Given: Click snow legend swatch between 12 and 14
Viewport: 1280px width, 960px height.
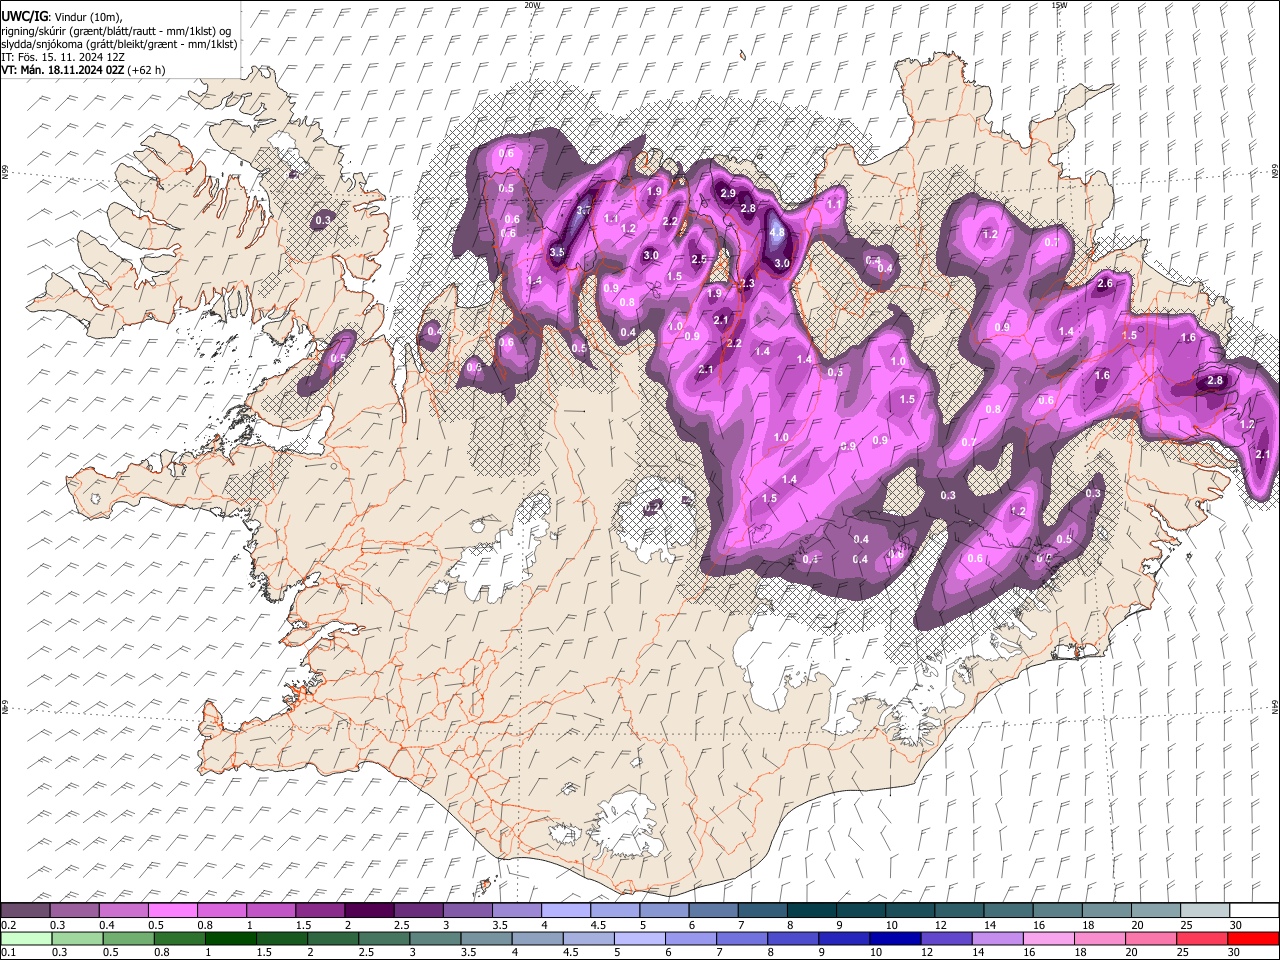Looking at the screenshot, I should [x=959, y=910].
